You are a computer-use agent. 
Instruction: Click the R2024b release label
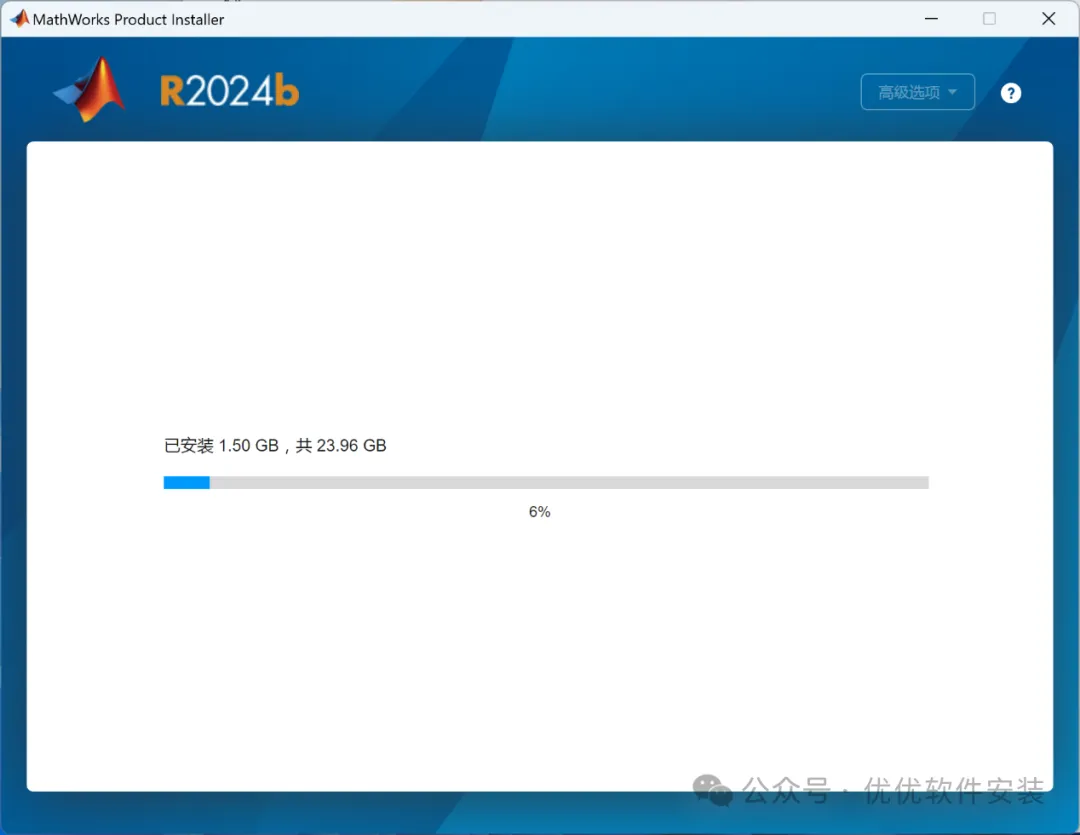pyautogui.click(x=229, y=91)
